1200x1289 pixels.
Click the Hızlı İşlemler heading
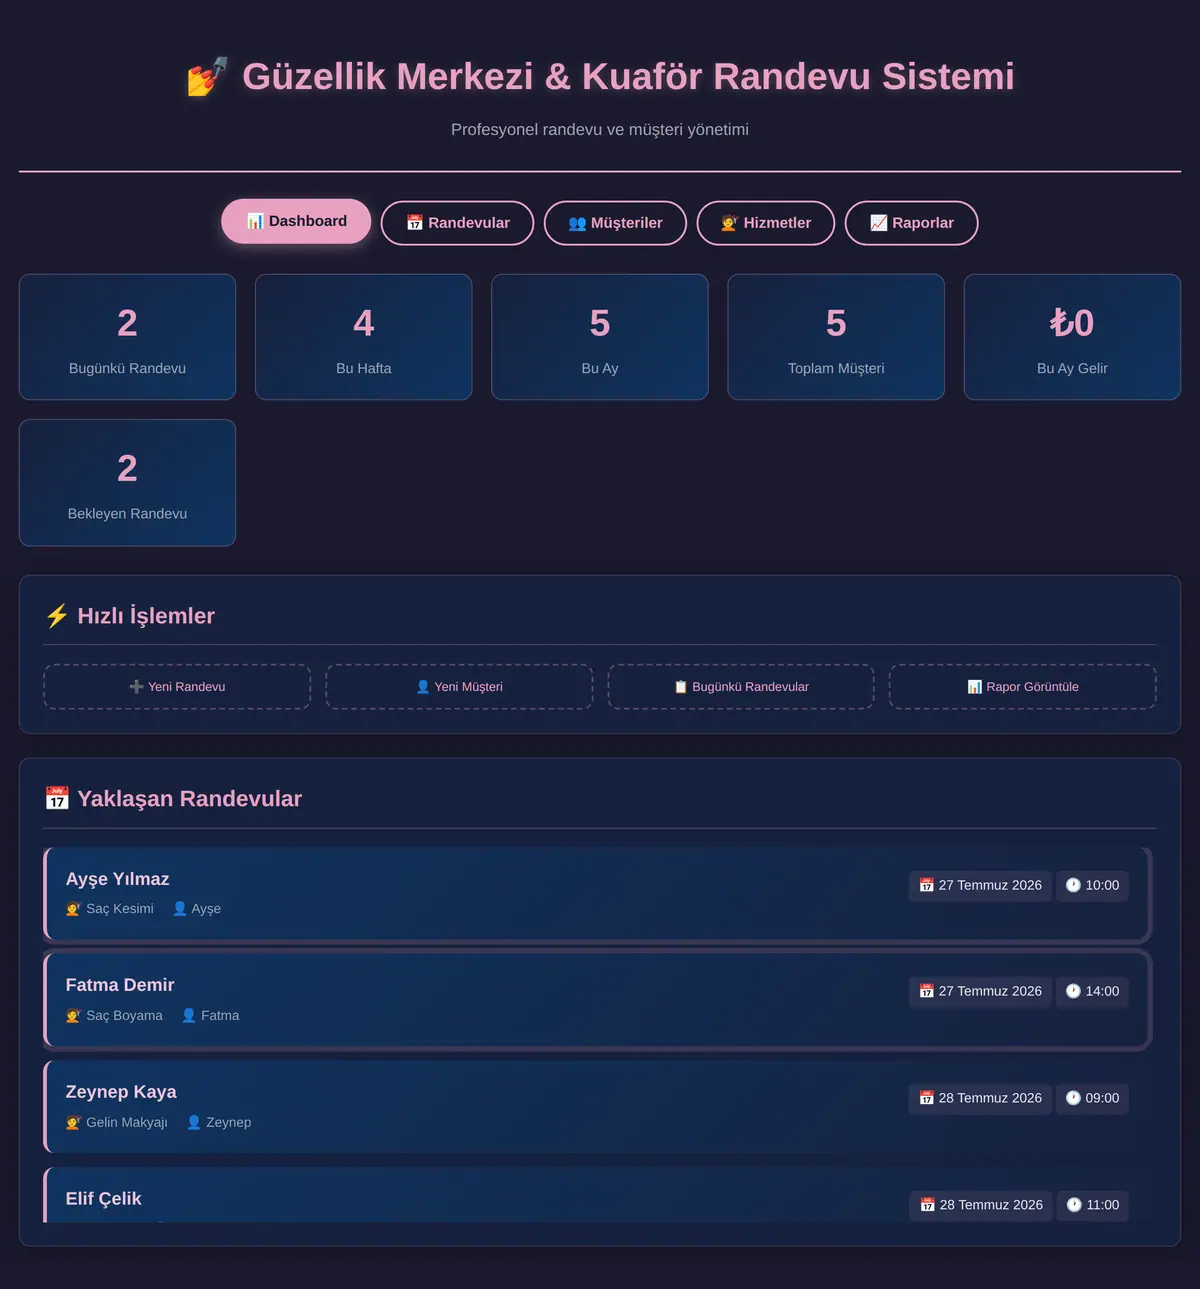[146, 616]
